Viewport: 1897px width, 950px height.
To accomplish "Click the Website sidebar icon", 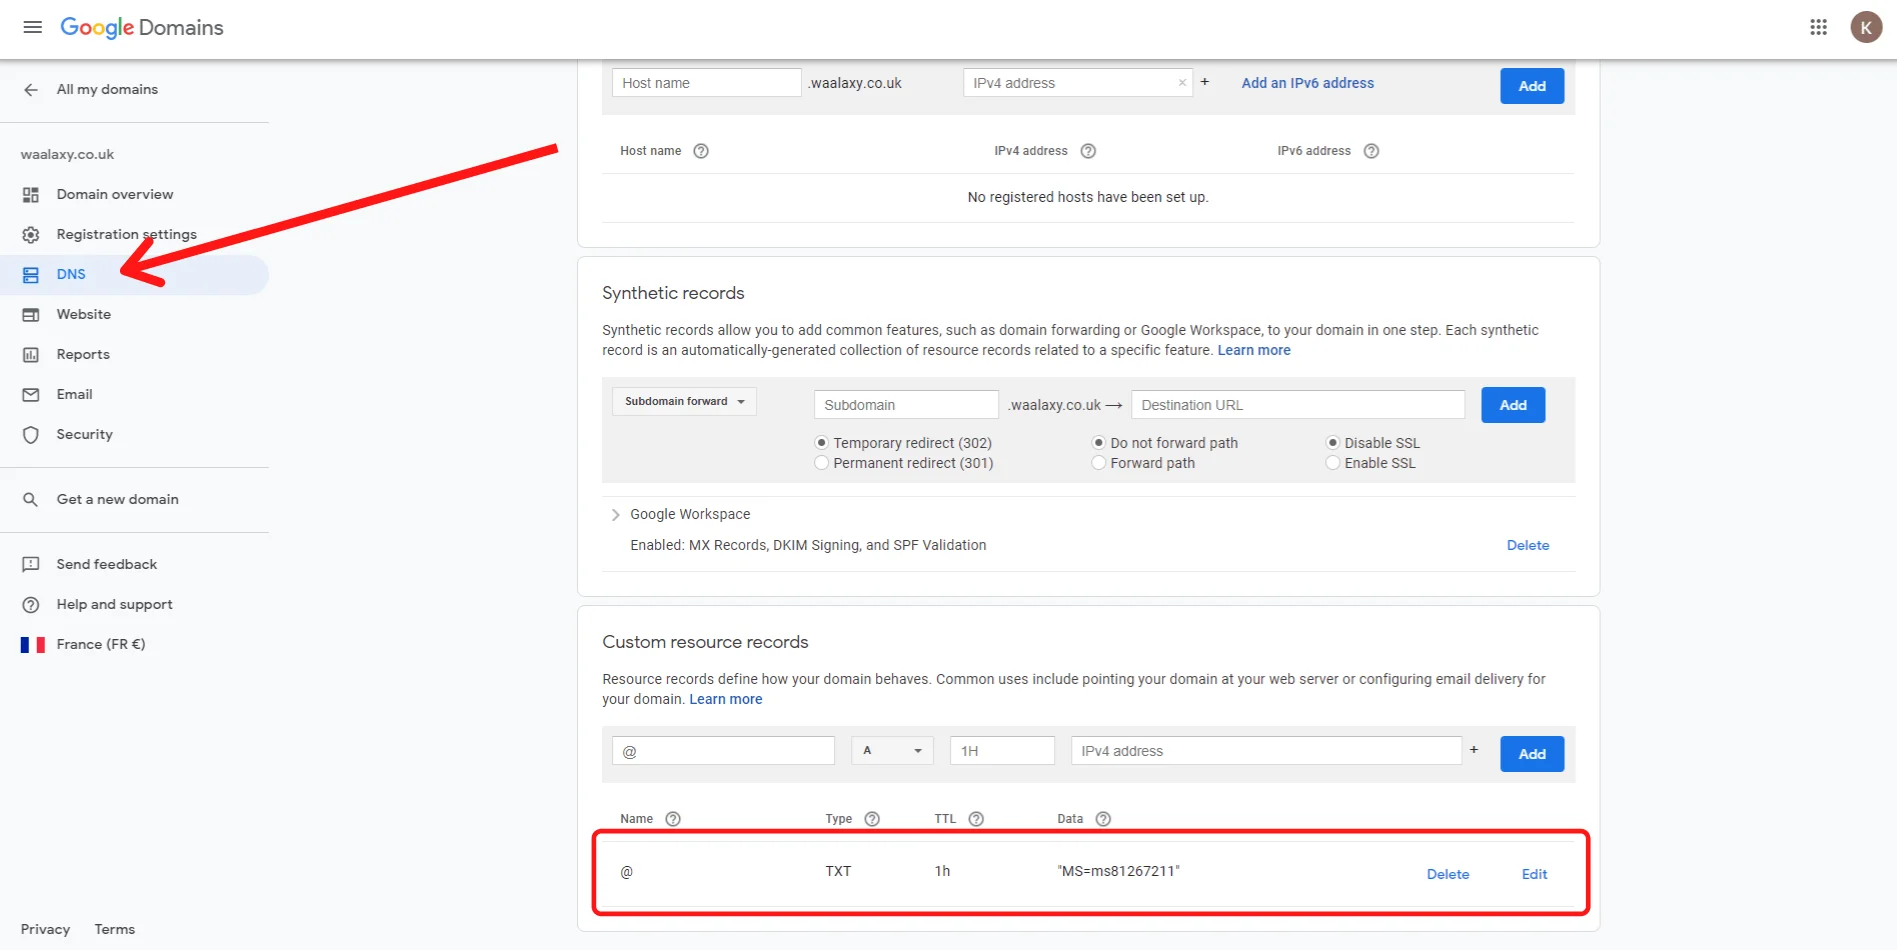I will (31, 315).
